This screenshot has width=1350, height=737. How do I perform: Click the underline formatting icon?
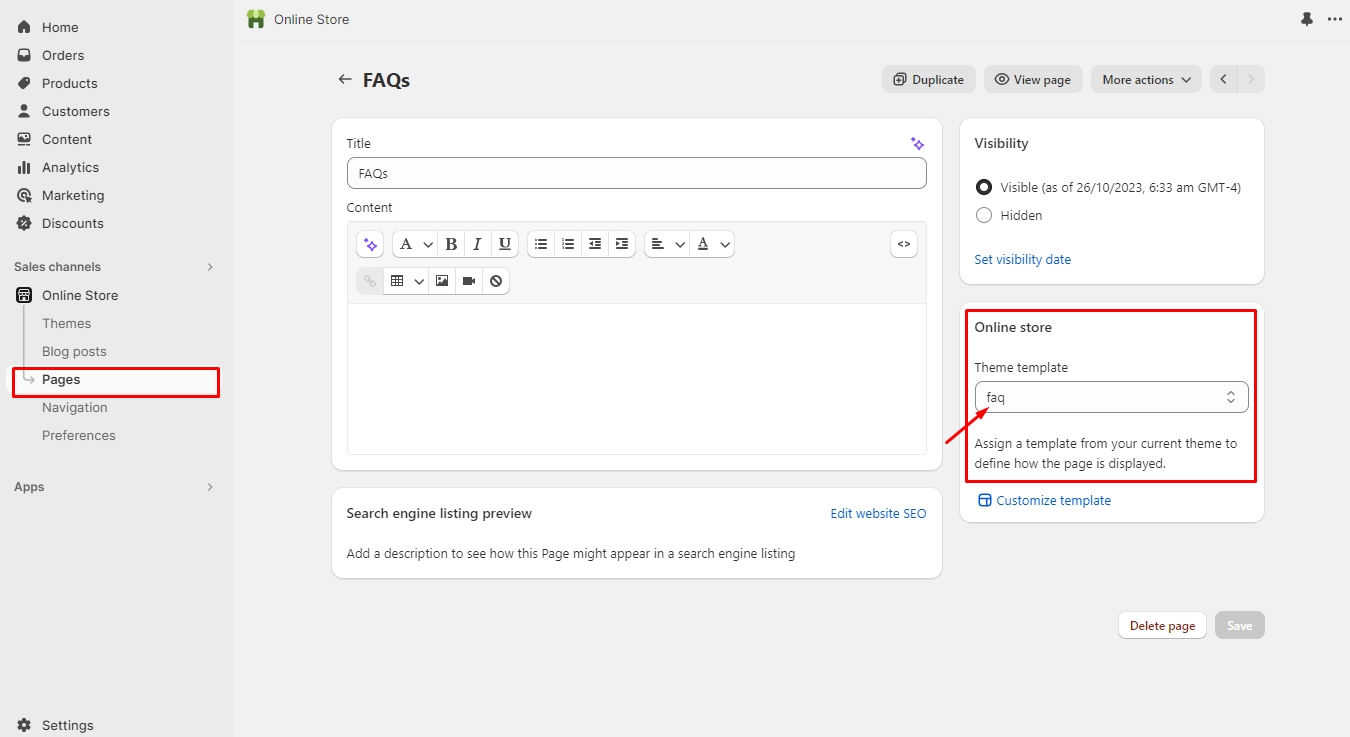(x=505, y=244)
